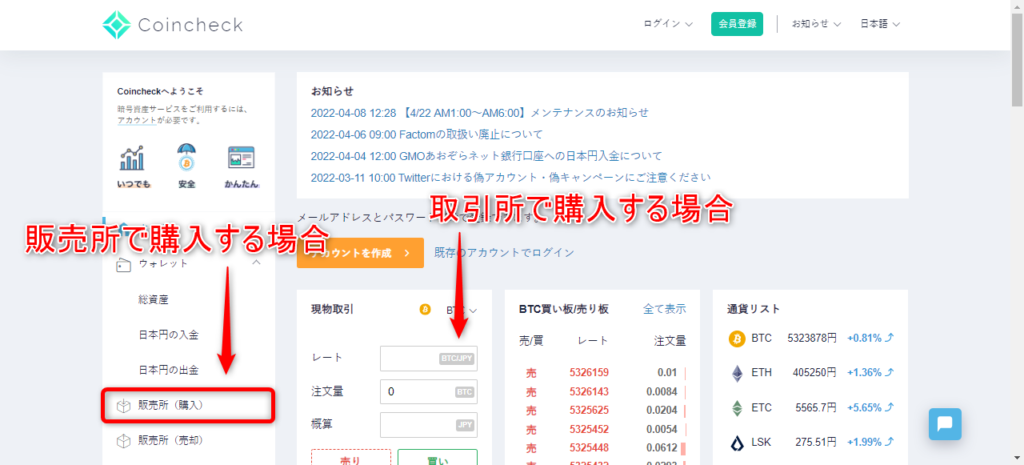Open the GMOあおぞらネット銀行 deposit notice

[x=487, y=156]
